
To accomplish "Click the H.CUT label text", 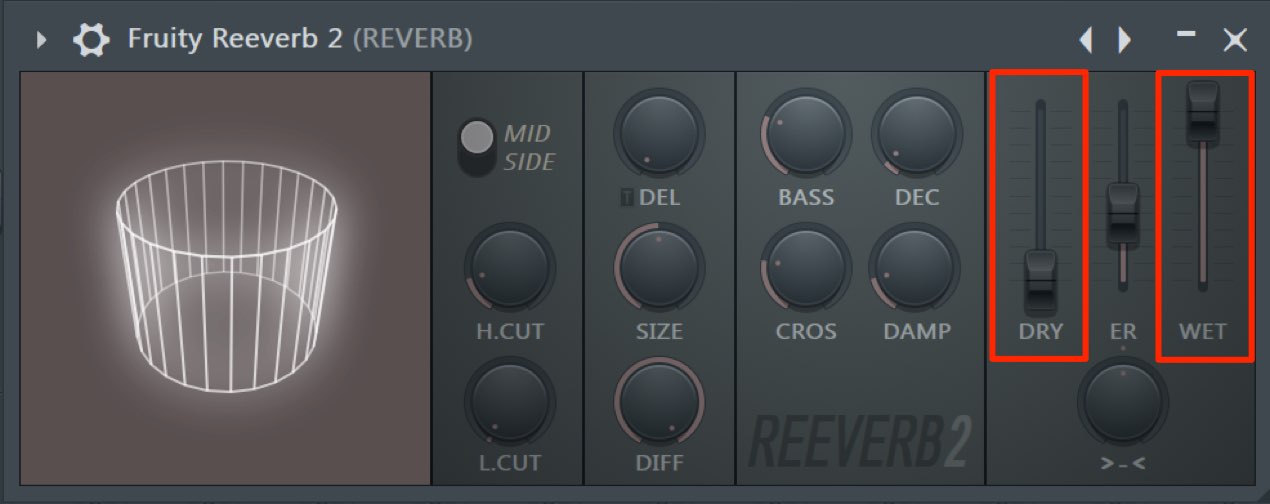I will pos(509,331).
